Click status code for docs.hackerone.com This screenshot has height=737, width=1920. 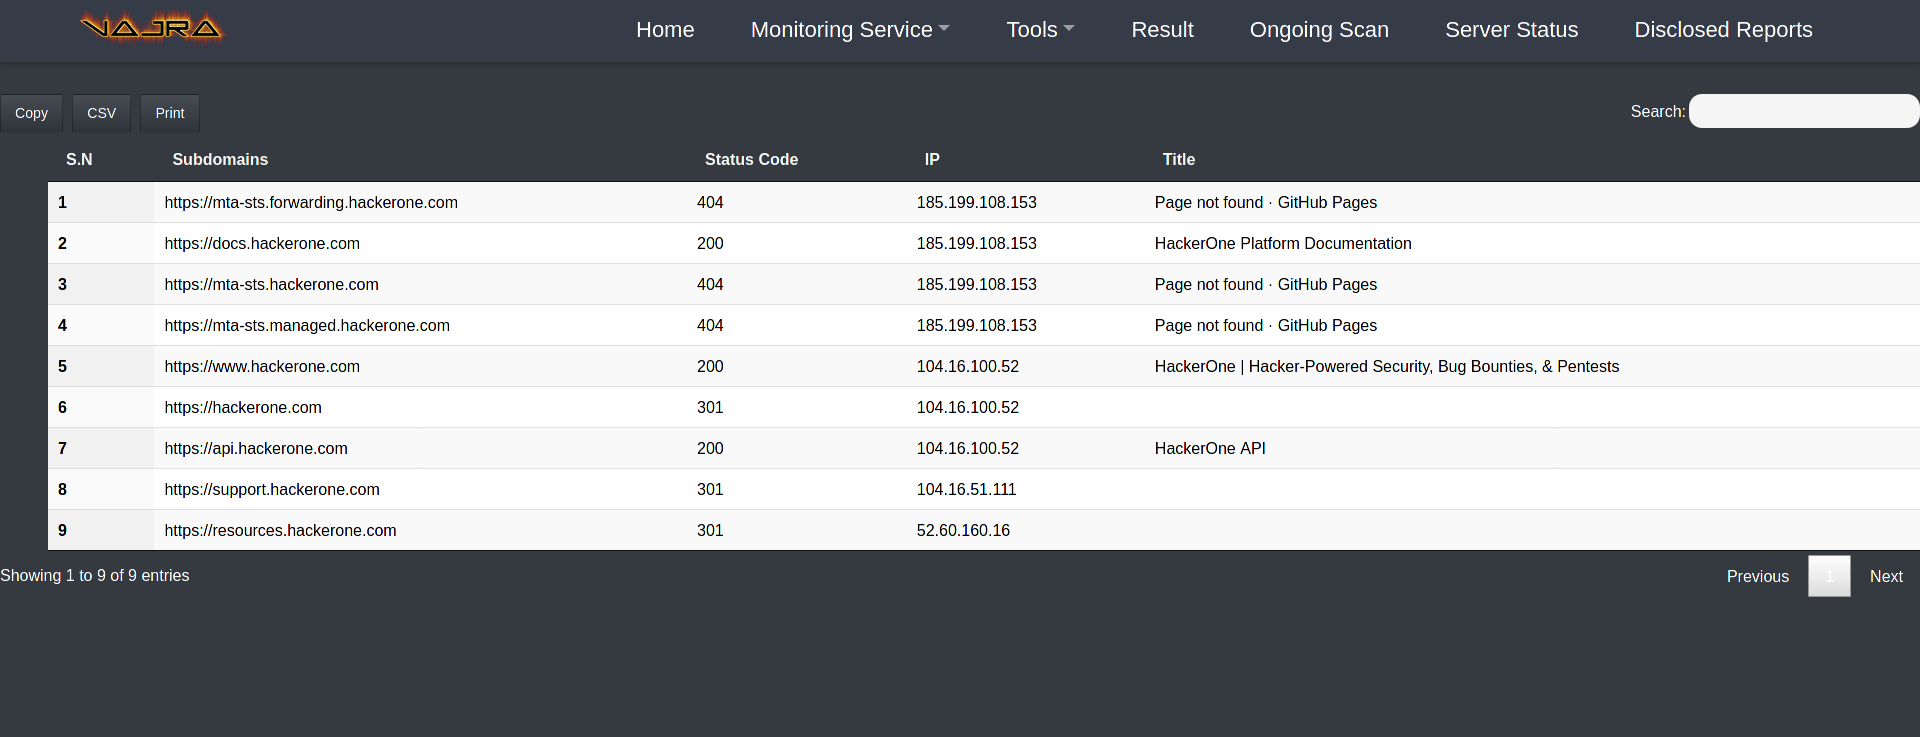pyautogui.click(x=710, y=243)
